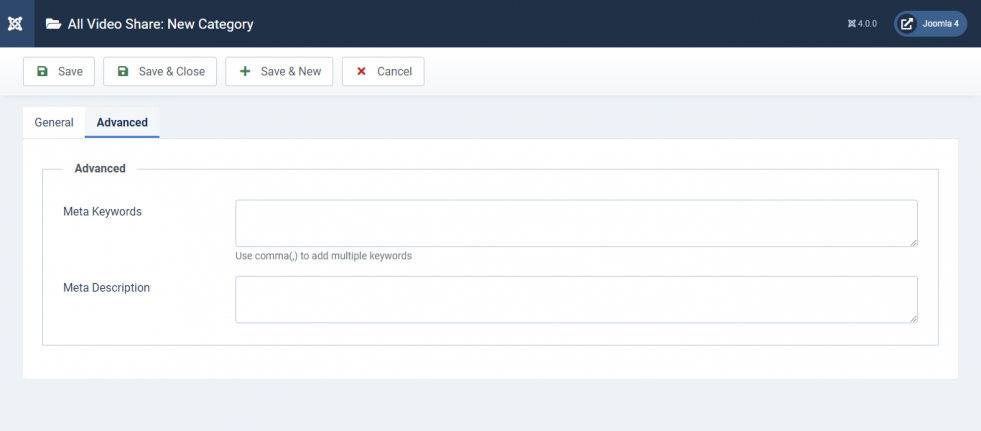Click the Save button
Image resolution: width=981 pixels, height=431 pixels.
tap(59, 71)
